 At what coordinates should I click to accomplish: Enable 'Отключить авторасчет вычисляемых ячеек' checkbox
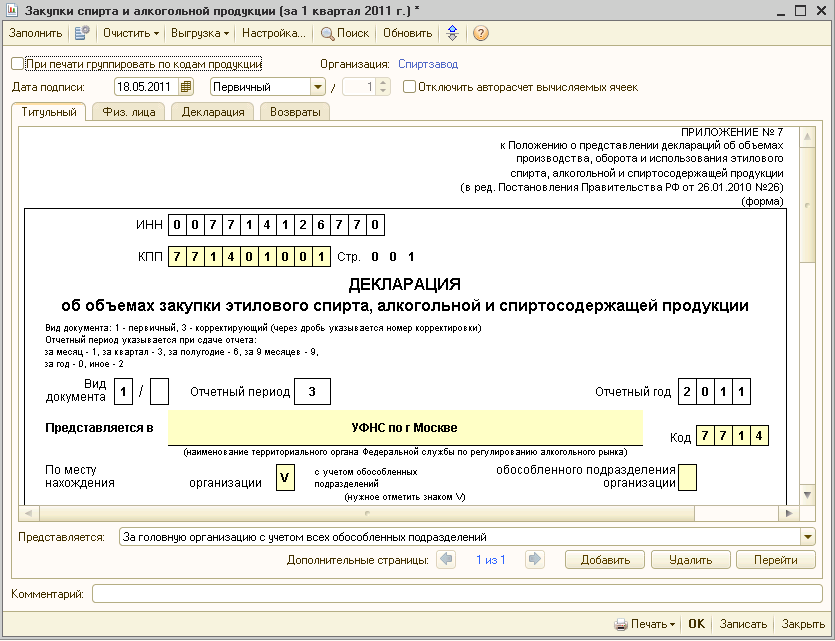pyautogui.click(x=409, y=87)
